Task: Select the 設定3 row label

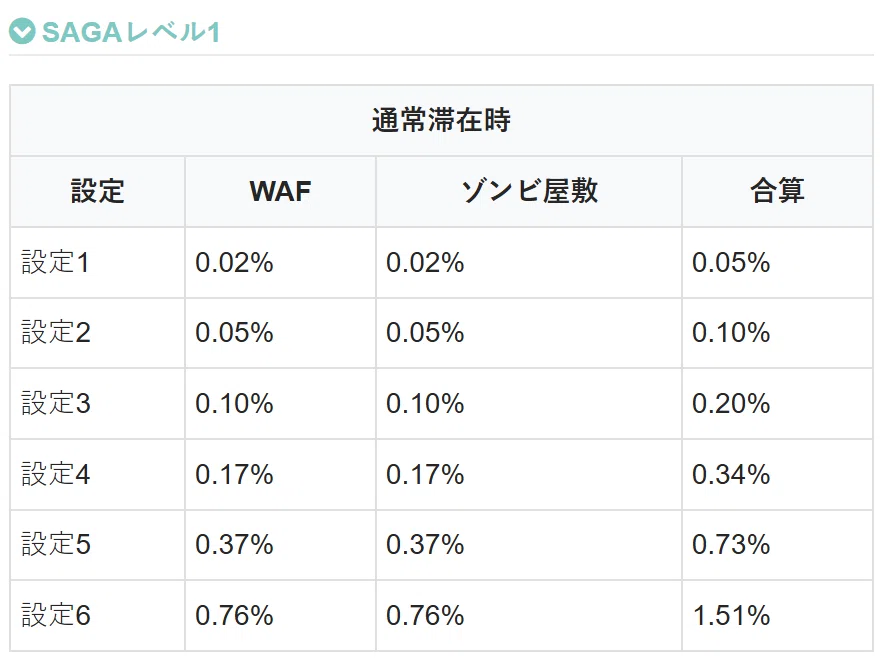Action: coord(56,403)
